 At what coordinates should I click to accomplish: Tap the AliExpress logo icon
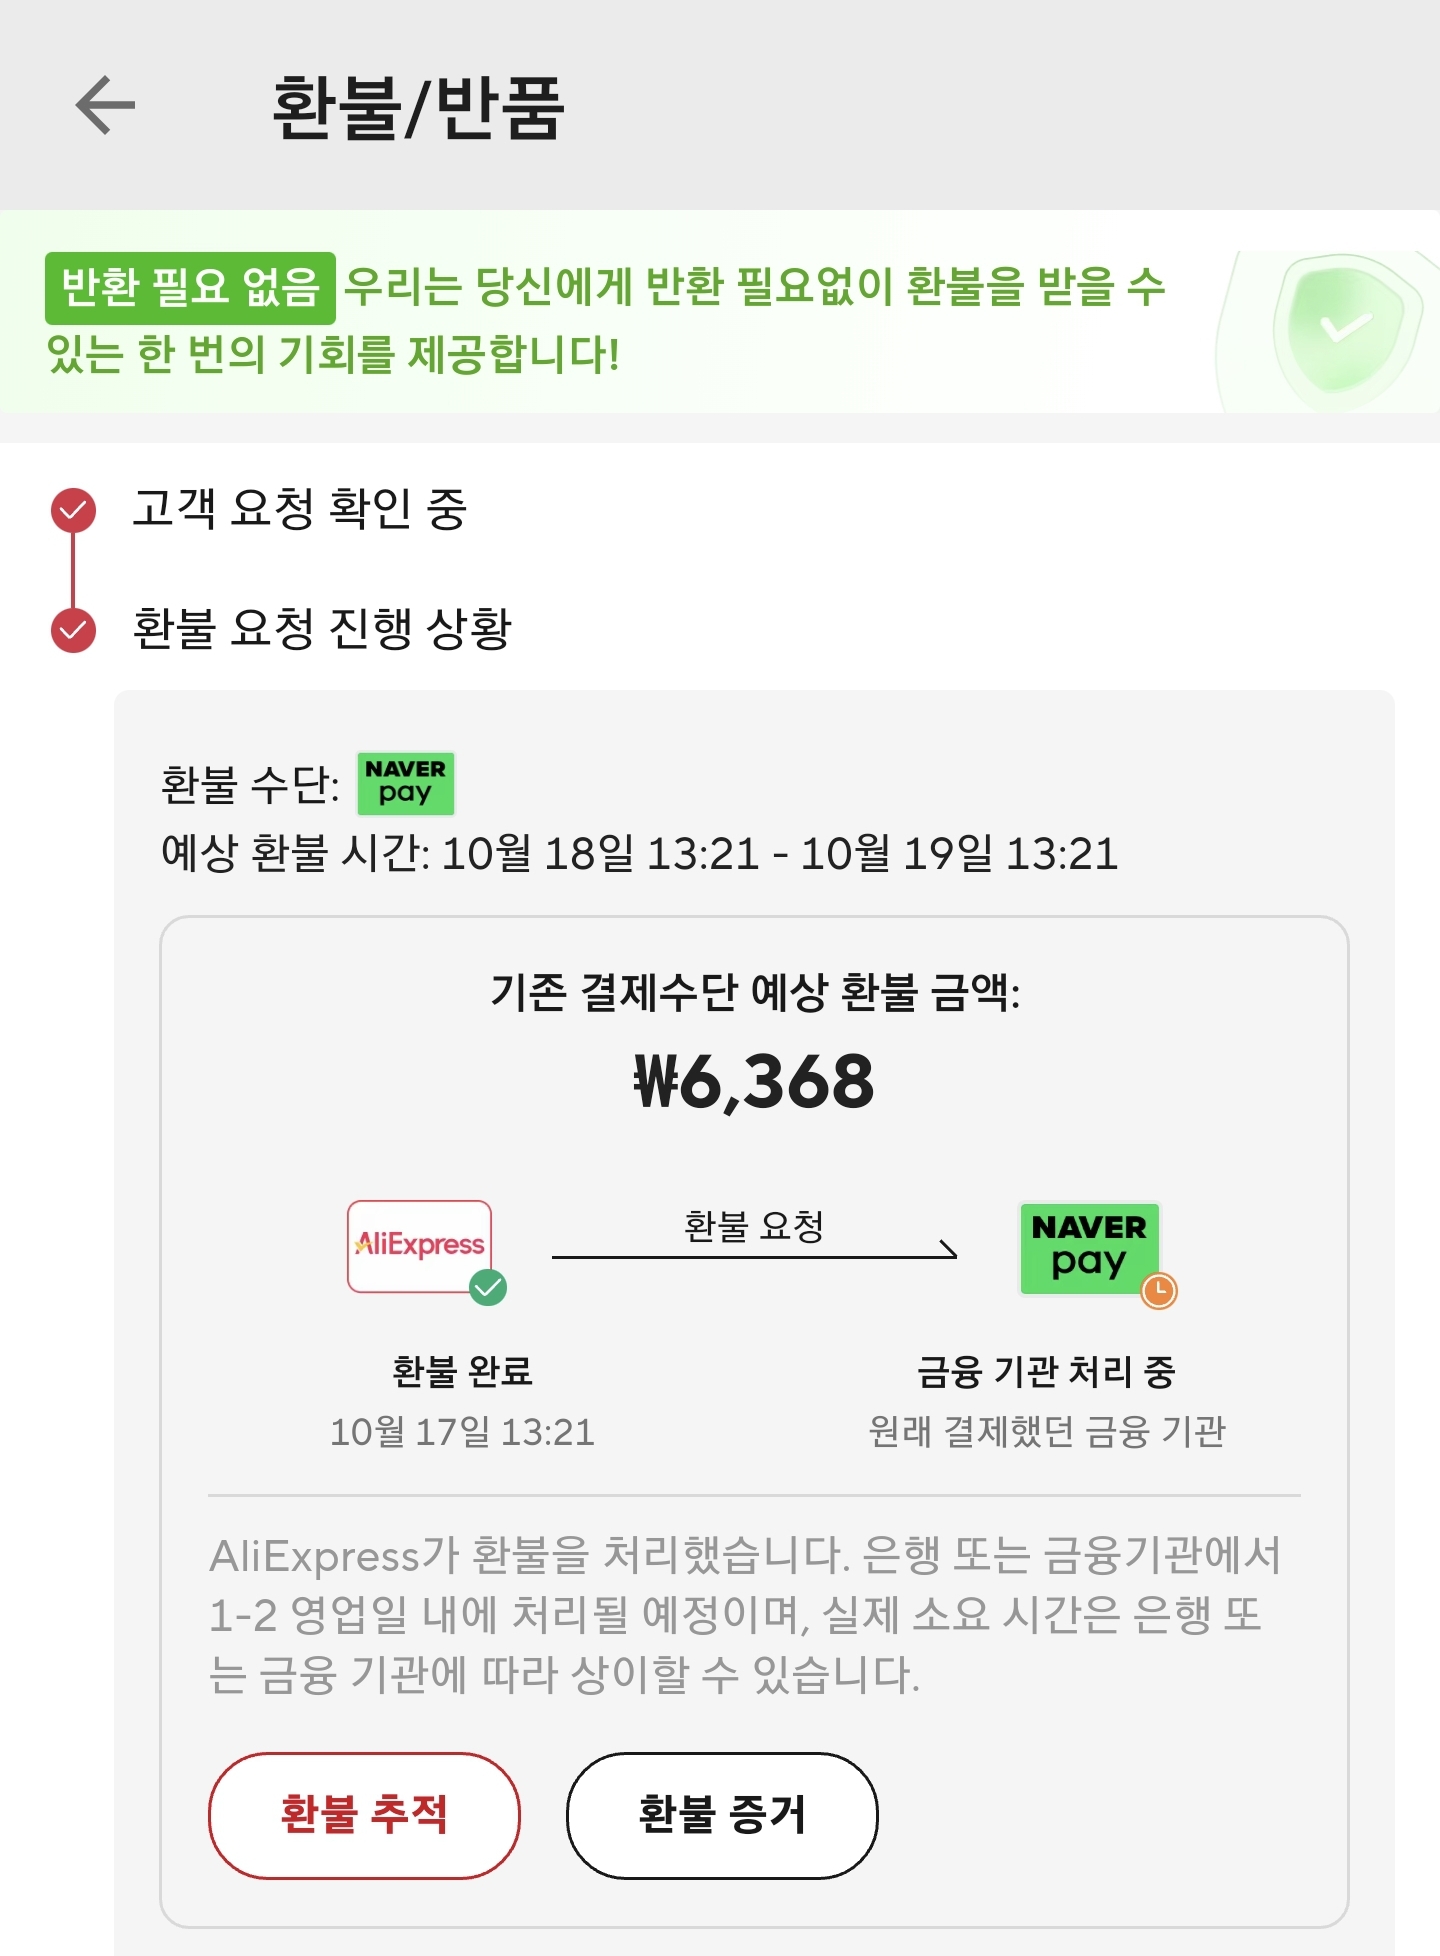point(419,1245)
